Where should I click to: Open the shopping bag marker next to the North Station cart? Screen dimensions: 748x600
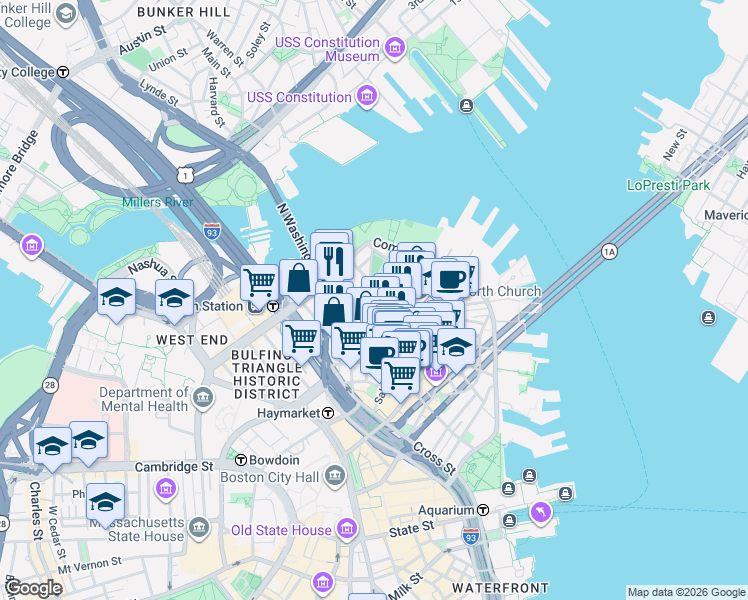299,278
